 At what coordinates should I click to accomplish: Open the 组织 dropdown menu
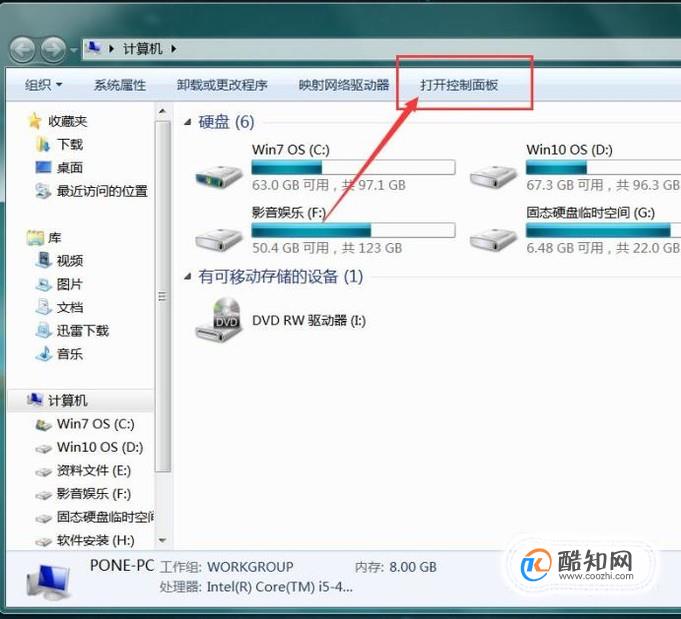click(x=43, y=85)
